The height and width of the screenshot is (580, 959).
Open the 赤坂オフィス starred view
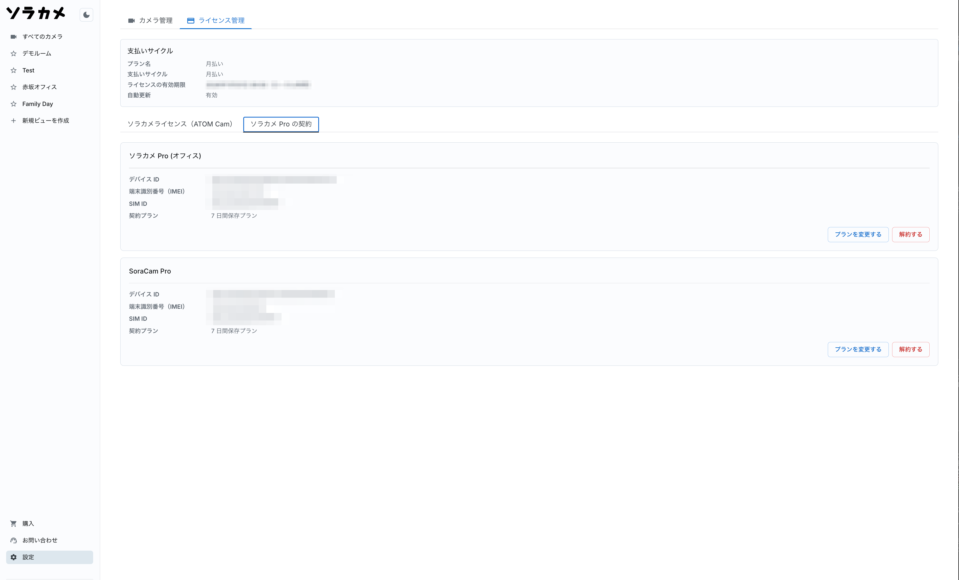[x=50, y=87]
